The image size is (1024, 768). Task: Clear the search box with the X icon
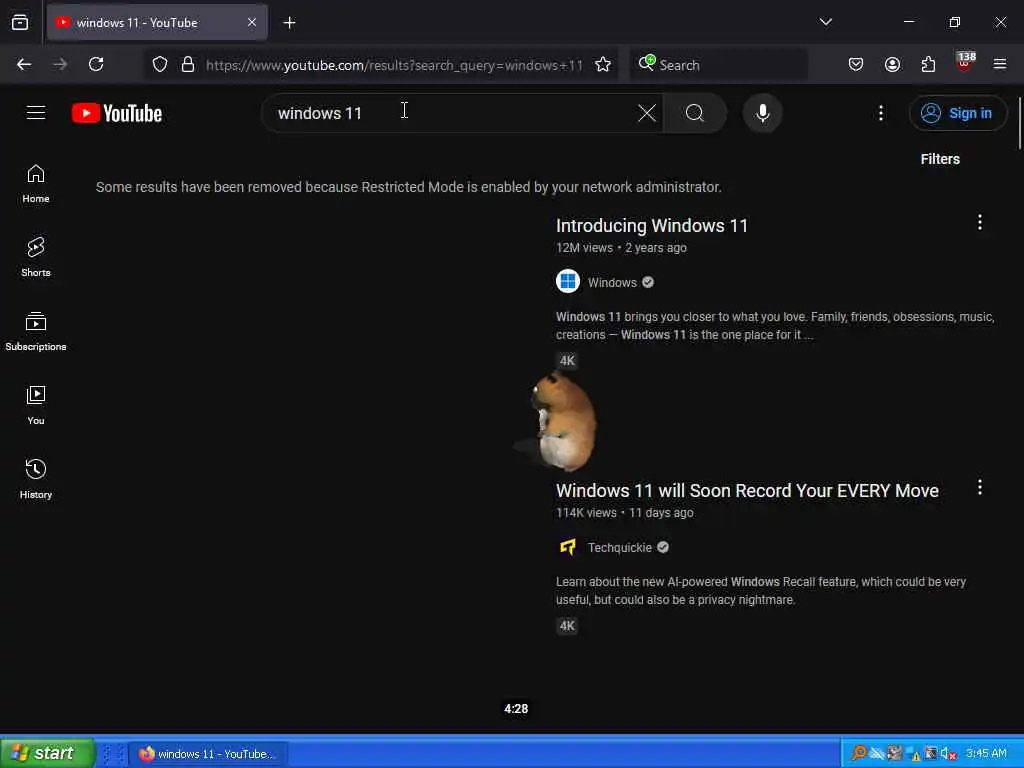(647, 113)
